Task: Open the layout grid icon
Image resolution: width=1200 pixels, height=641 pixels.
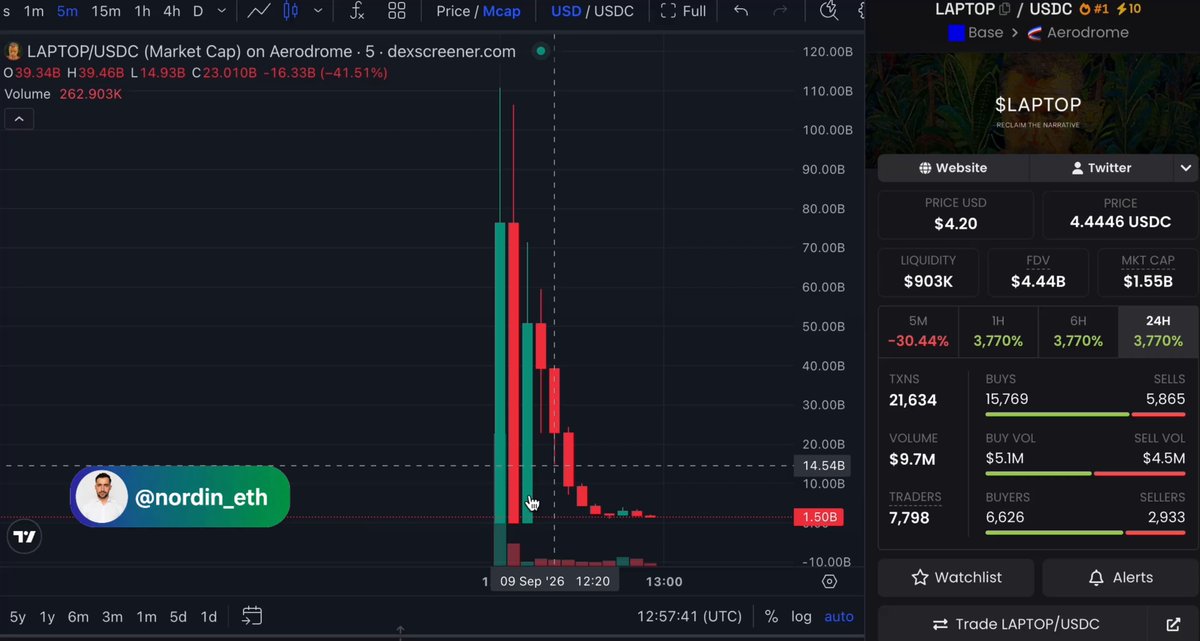Action: click(x=397, y=11)
